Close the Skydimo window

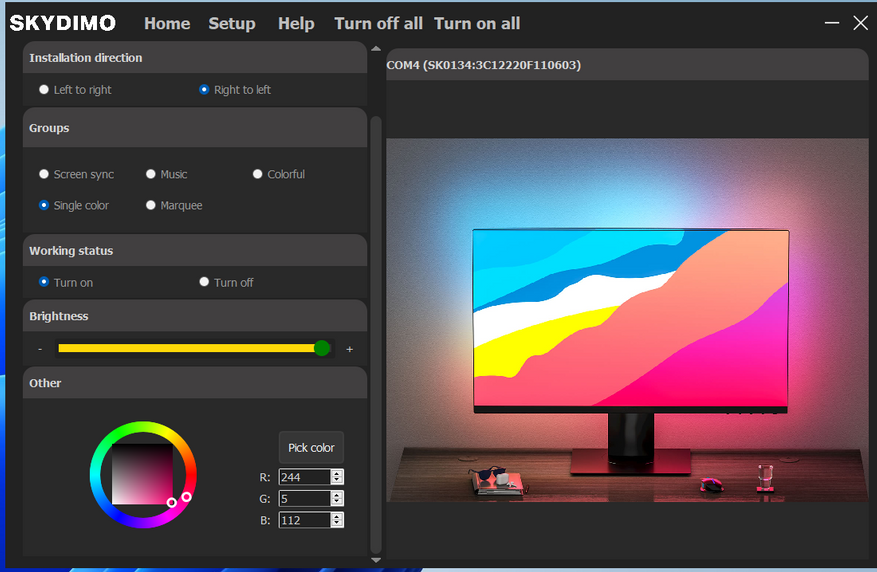point(860,23)
